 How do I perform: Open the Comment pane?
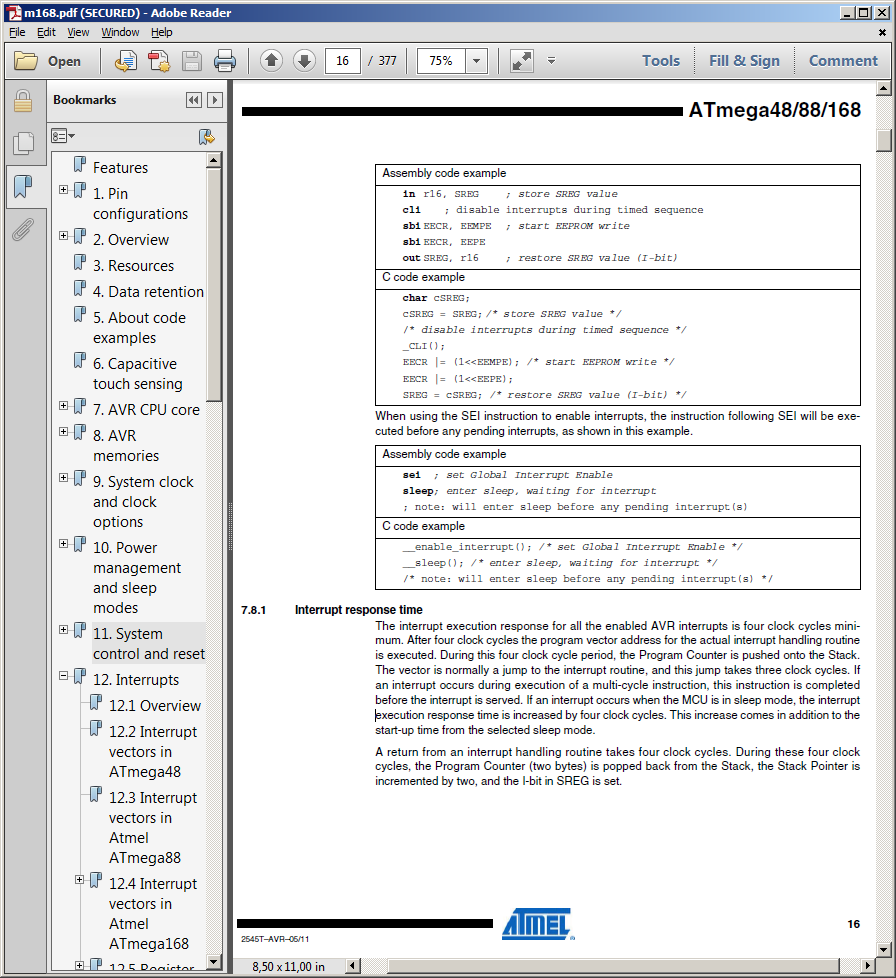pyautogui.click(x=843, y=61)
